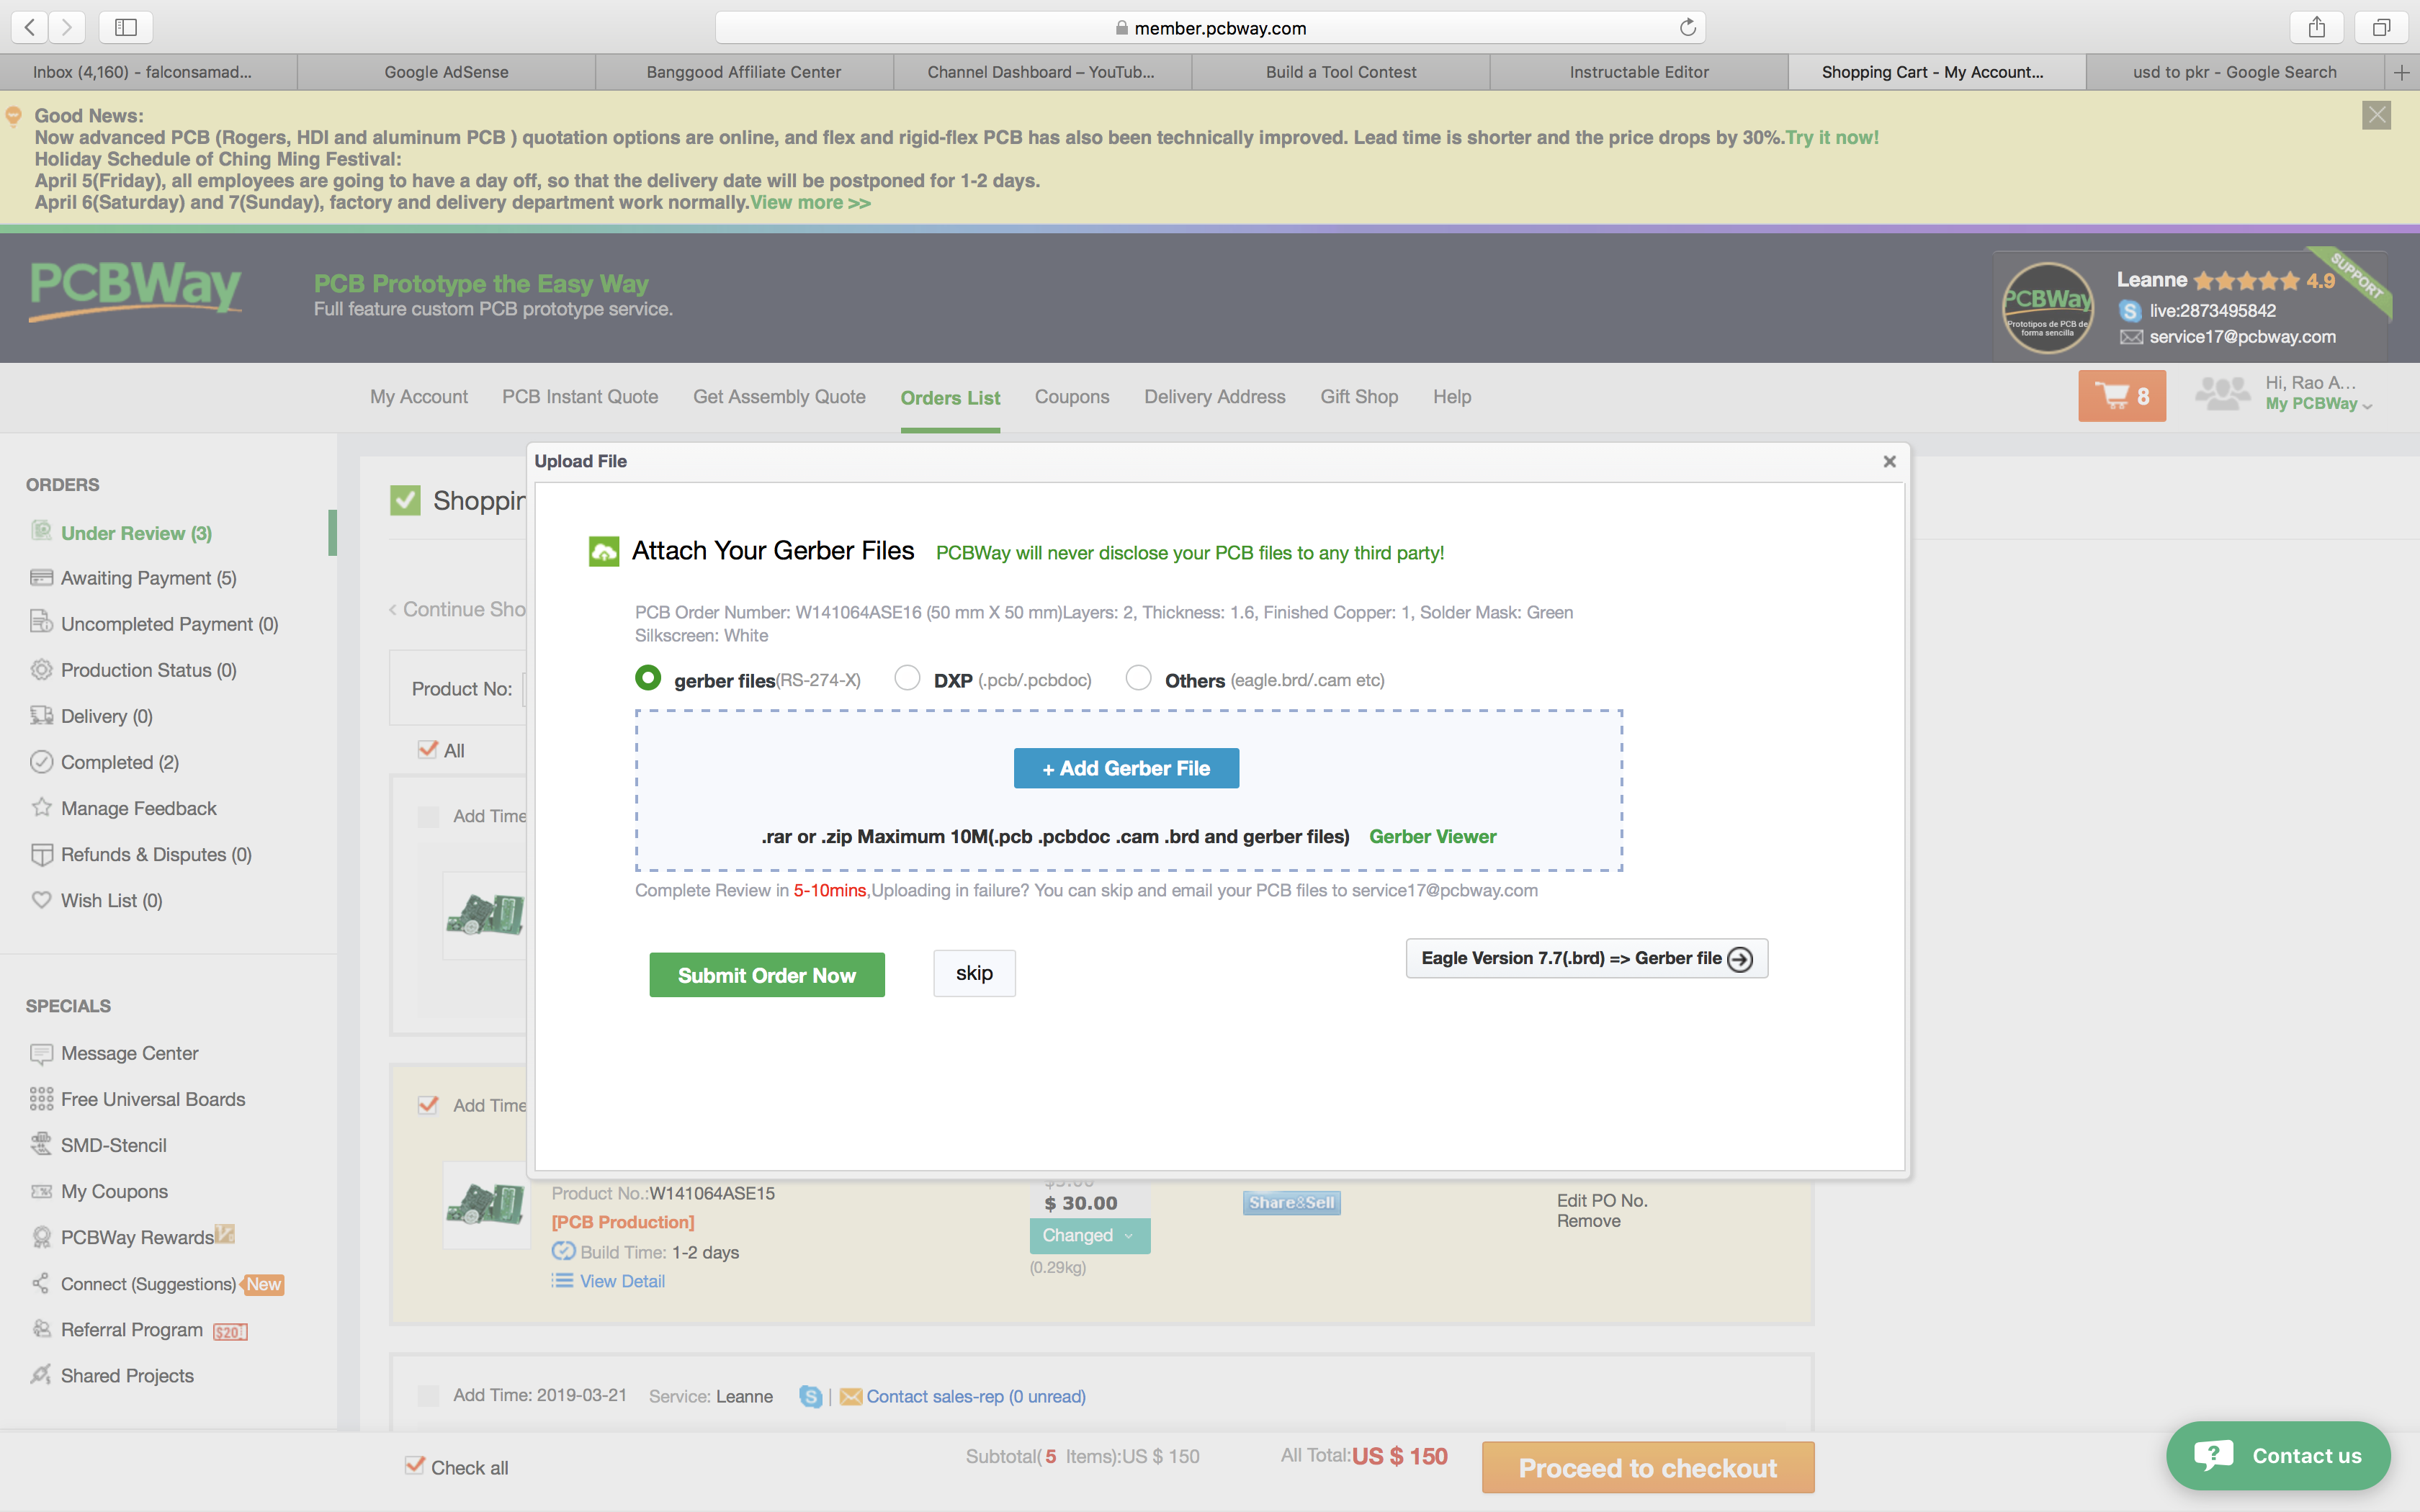Image resolution: width=2420 pixels, height=1512 pixels.
Task: Open PCB Instant Quote menu item
Action: 580,397
